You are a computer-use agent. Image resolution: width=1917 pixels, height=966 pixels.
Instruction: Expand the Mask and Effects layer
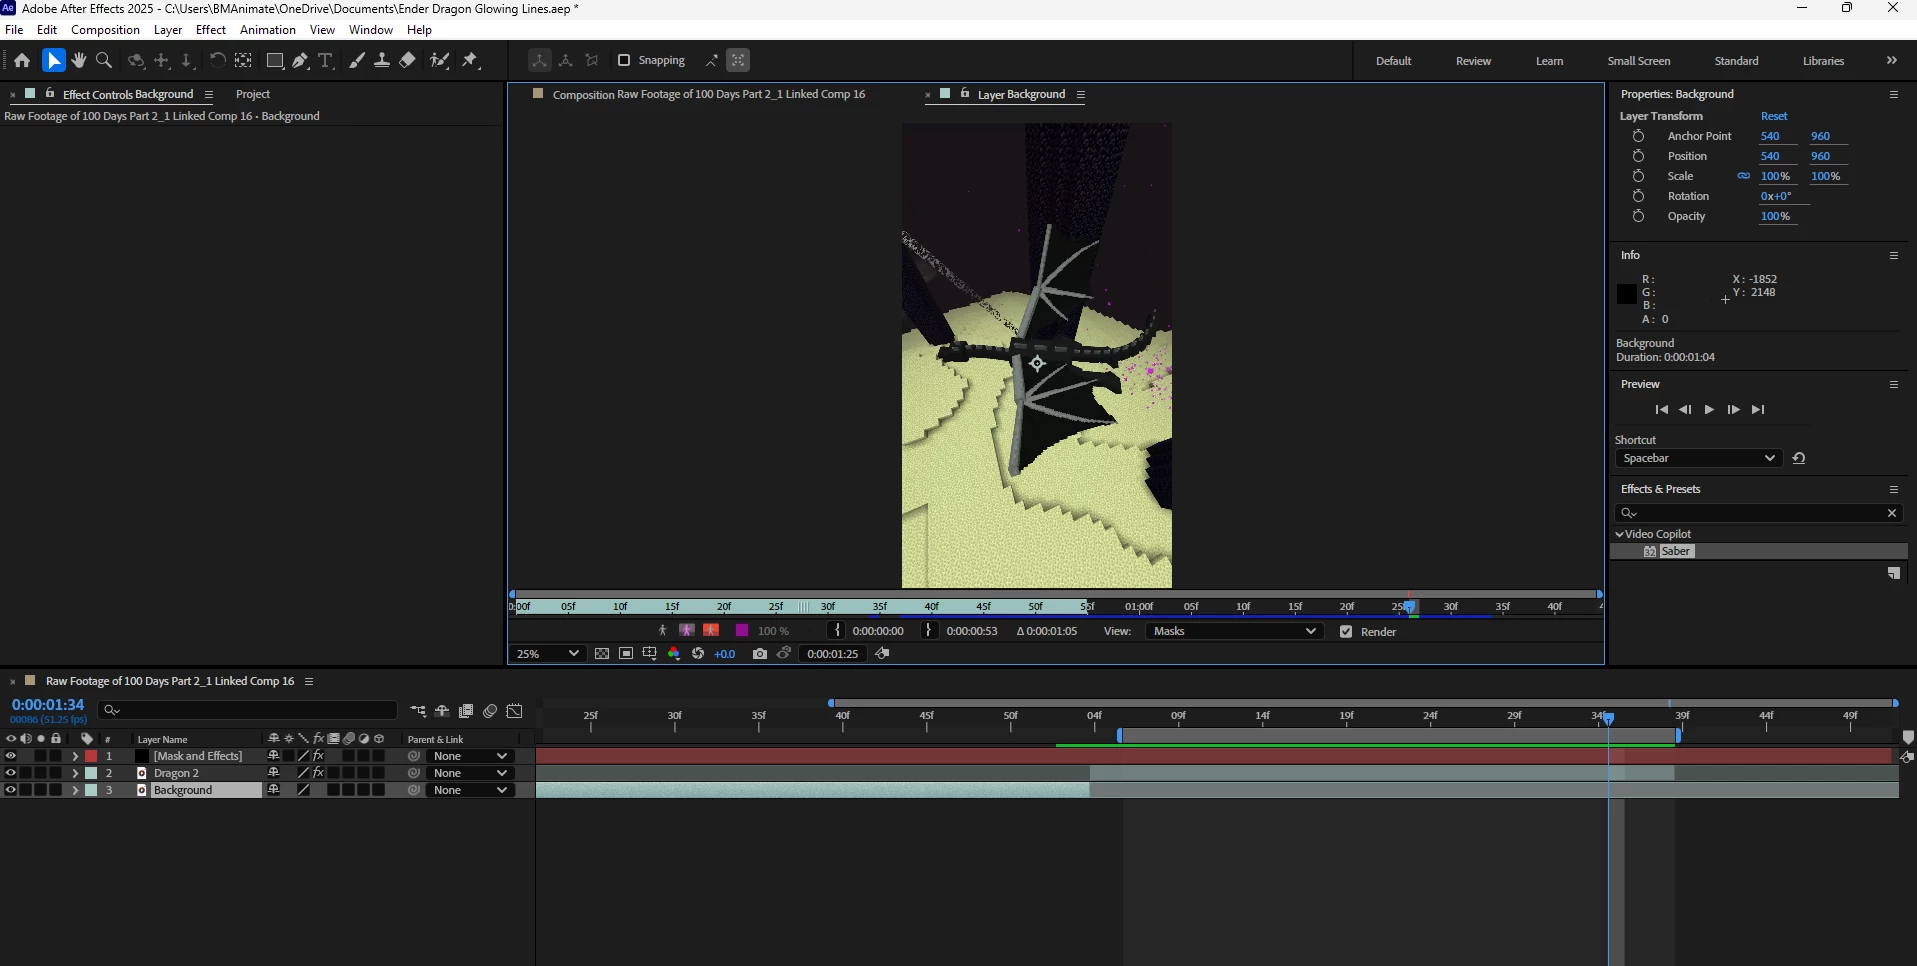point(75,756)
